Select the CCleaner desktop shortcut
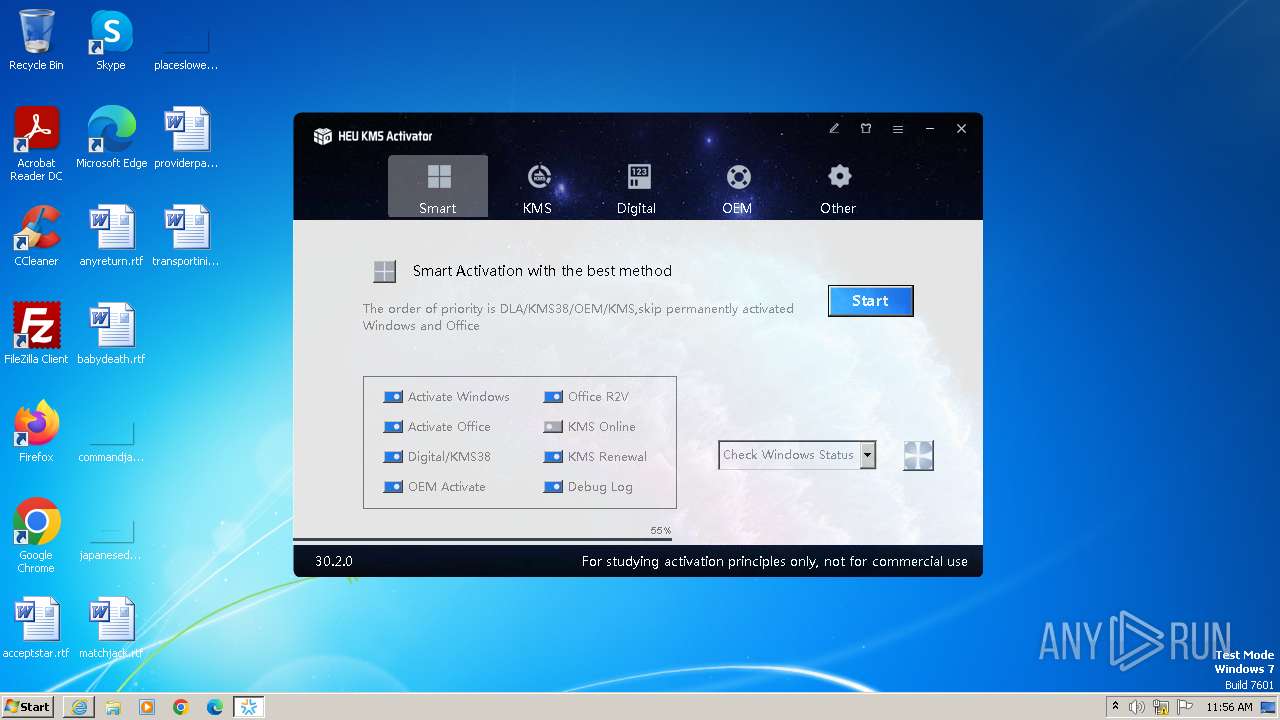The width and height of the screenshot is (1280, 720). click(x=36, y=236)
